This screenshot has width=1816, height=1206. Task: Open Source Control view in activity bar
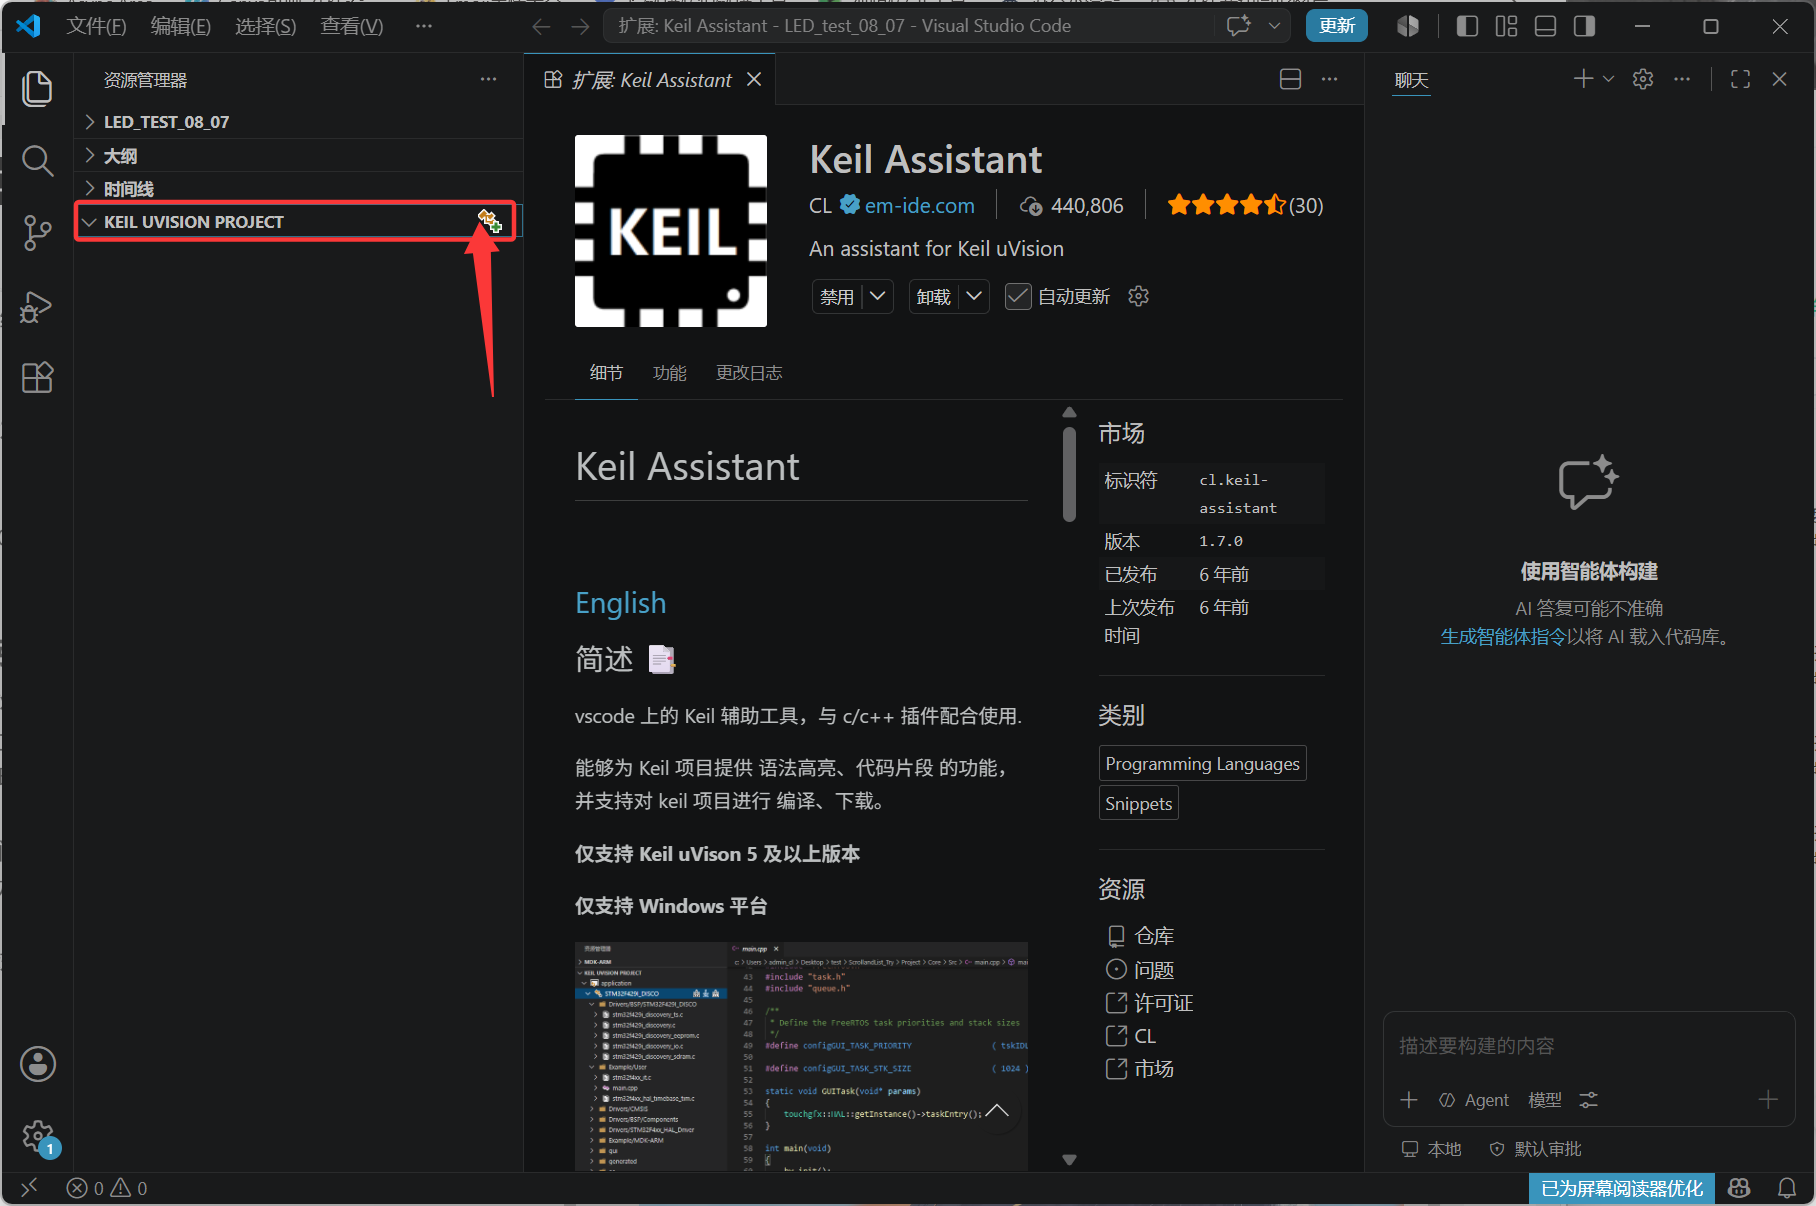coord(37,233)
